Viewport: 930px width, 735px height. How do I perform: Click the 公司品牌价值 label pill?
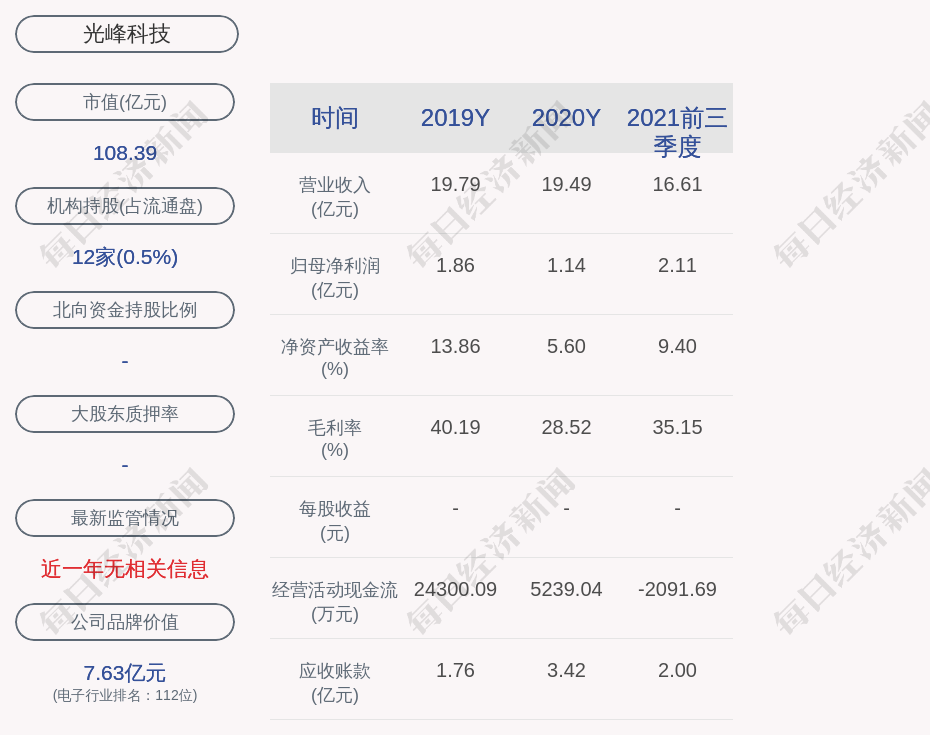point(125,622)
